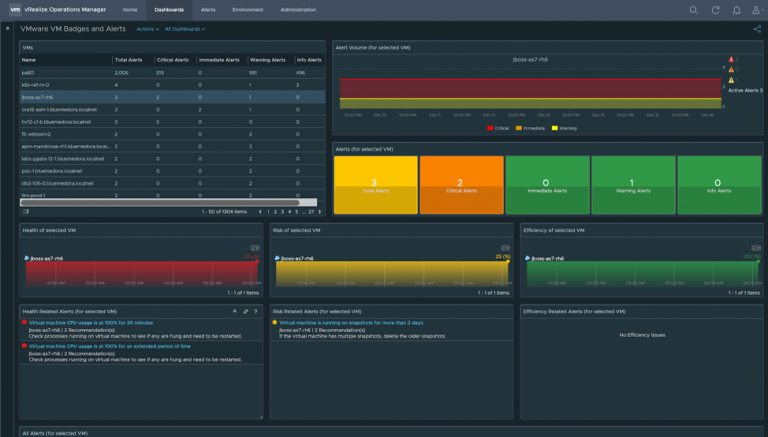This screenshot has width=768, height=437.
Task: Open the search magnifier in top bar
Action: pos(694,9)
